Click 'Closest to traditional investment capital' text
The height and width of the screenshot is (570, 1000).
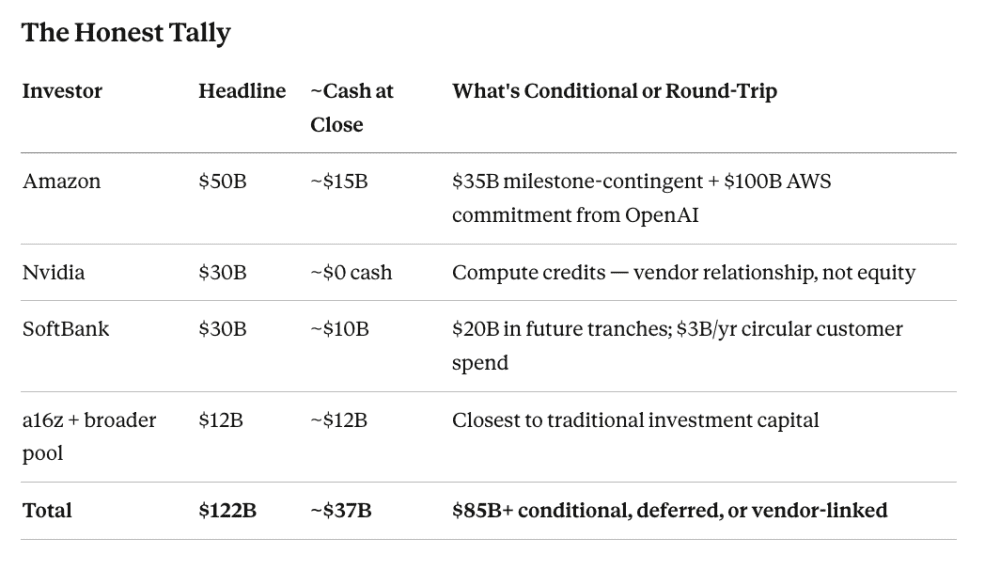(x=635, y=420)
